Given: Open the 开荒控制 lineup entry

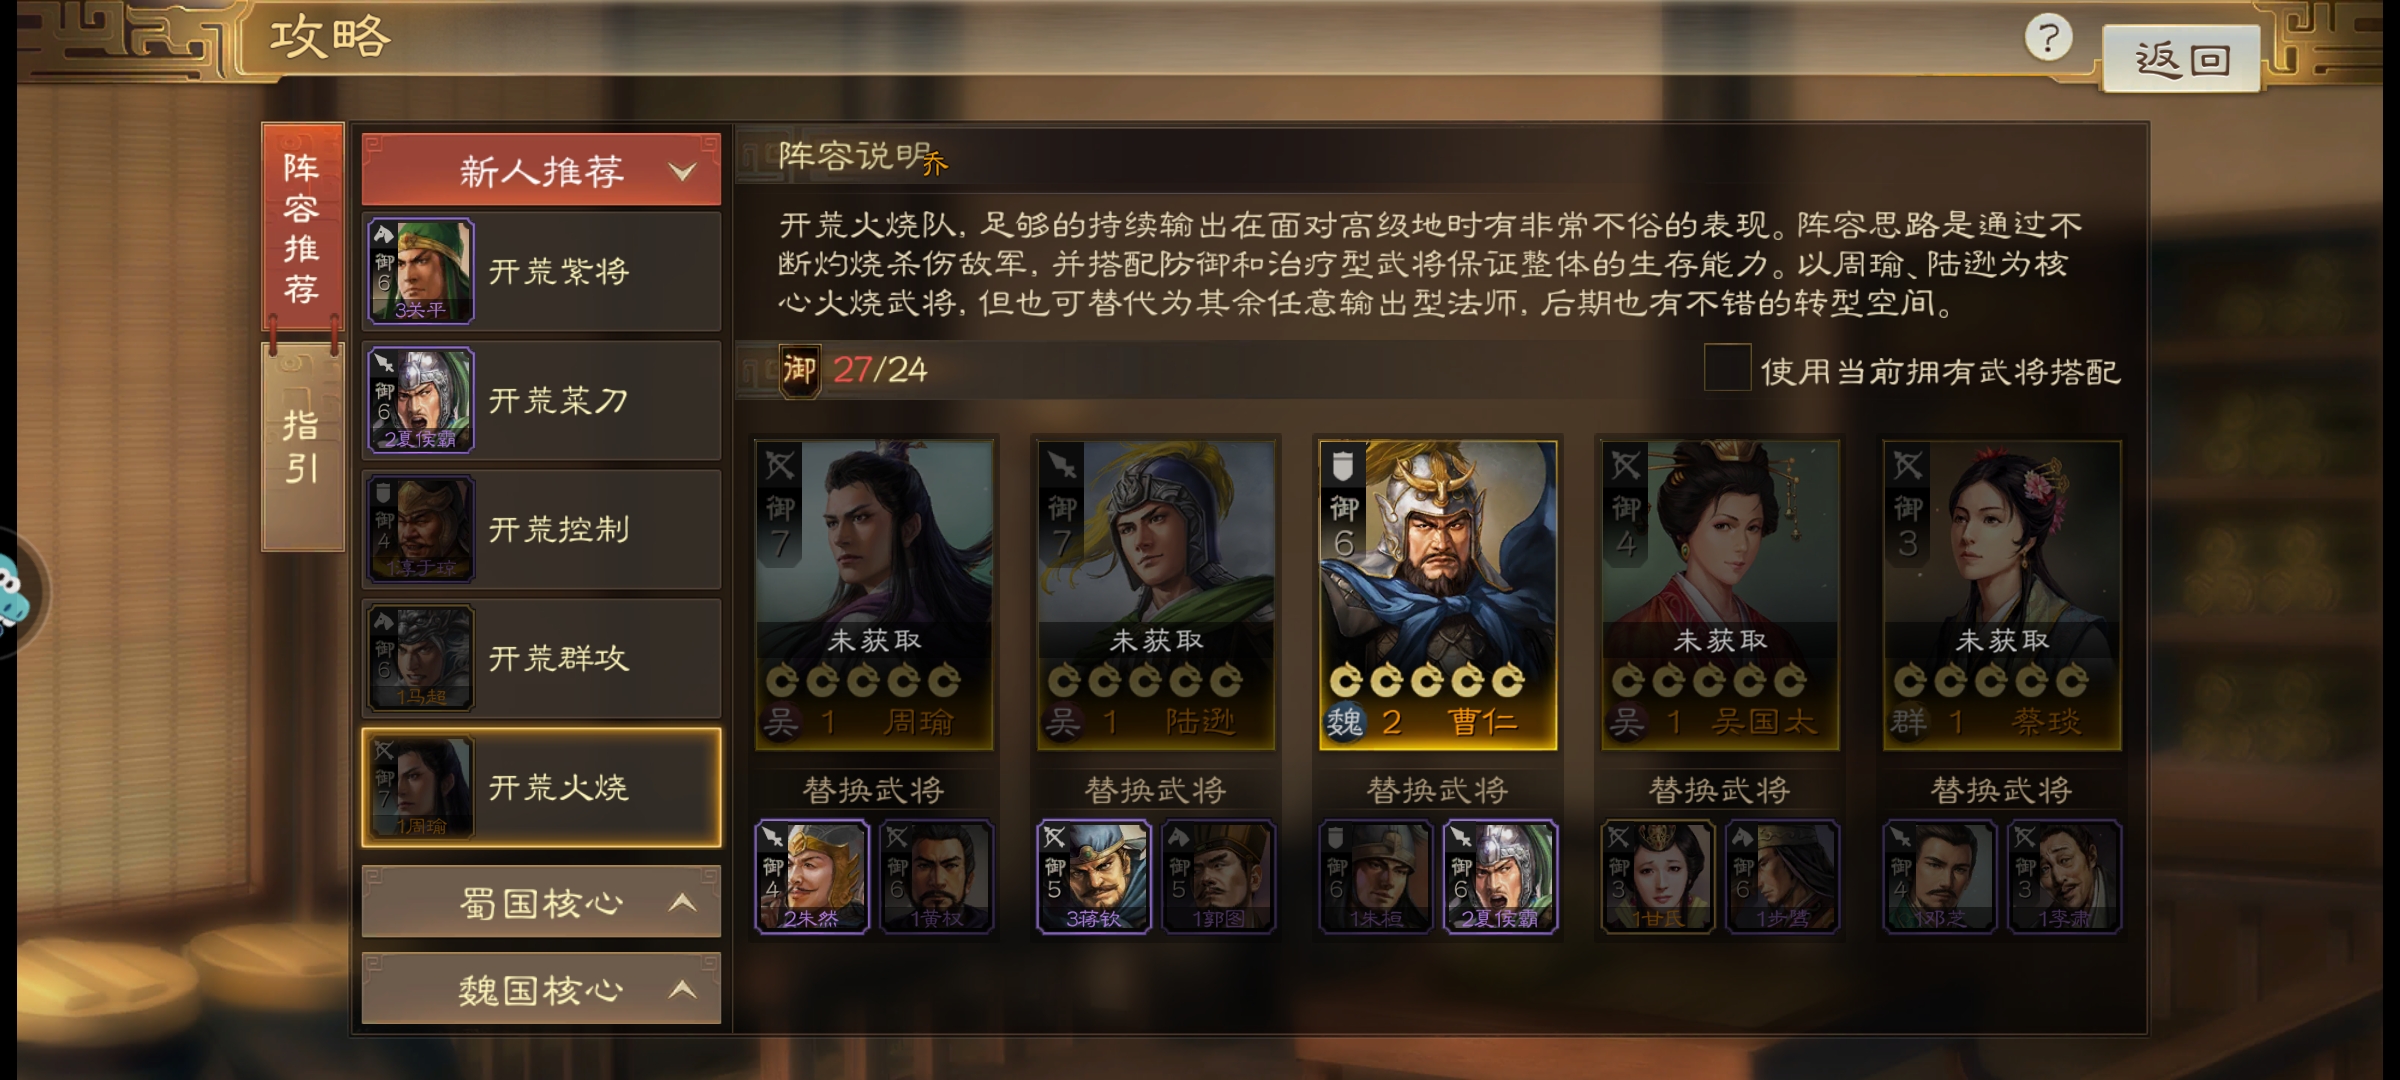Looking at the screenshot, I should point(541,529).
